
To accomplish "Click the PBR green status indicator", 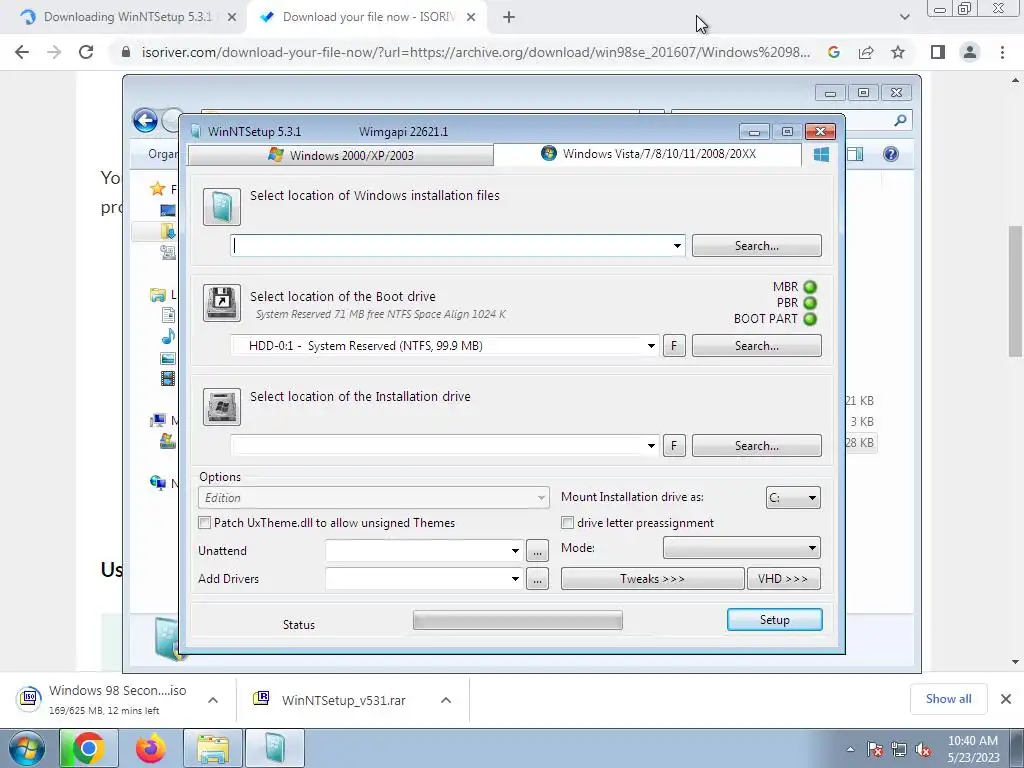I will tap(810, 303).
